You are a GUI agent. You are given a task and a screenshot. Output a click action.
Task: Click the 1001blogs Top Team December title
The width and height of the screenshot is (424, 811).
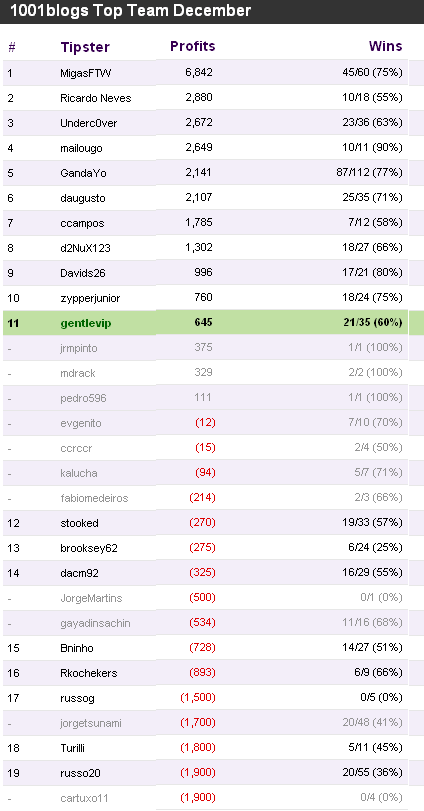pos(131,10)
